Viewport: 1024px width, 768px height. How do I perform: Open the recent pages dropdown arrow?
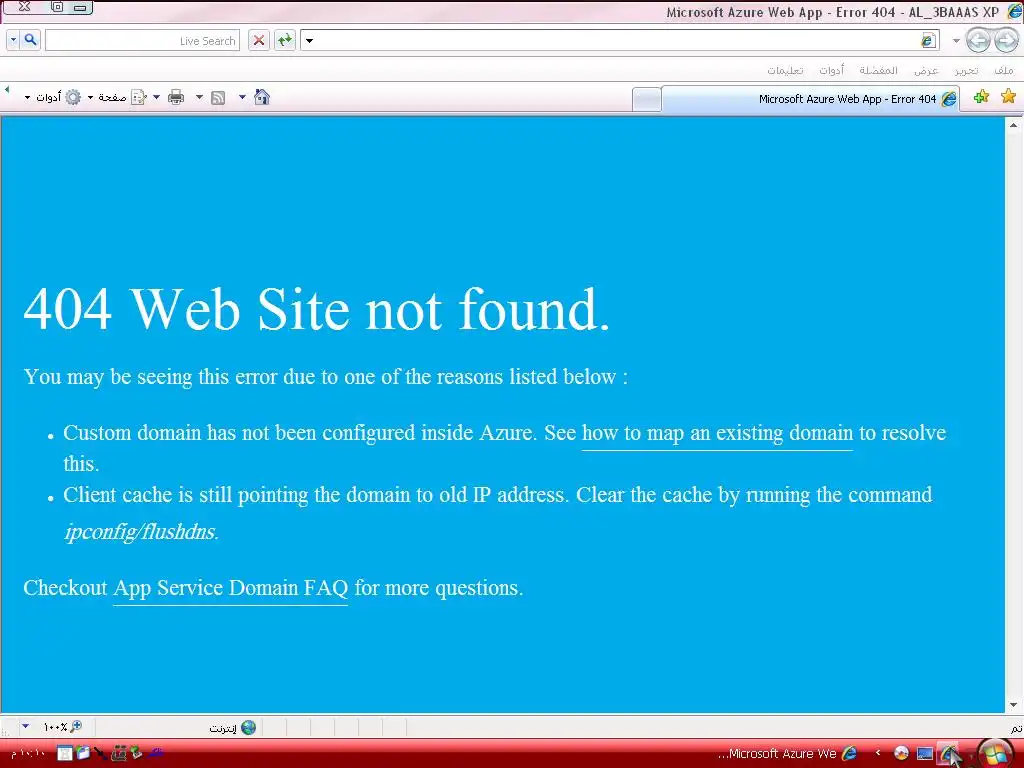click(956, 40)
